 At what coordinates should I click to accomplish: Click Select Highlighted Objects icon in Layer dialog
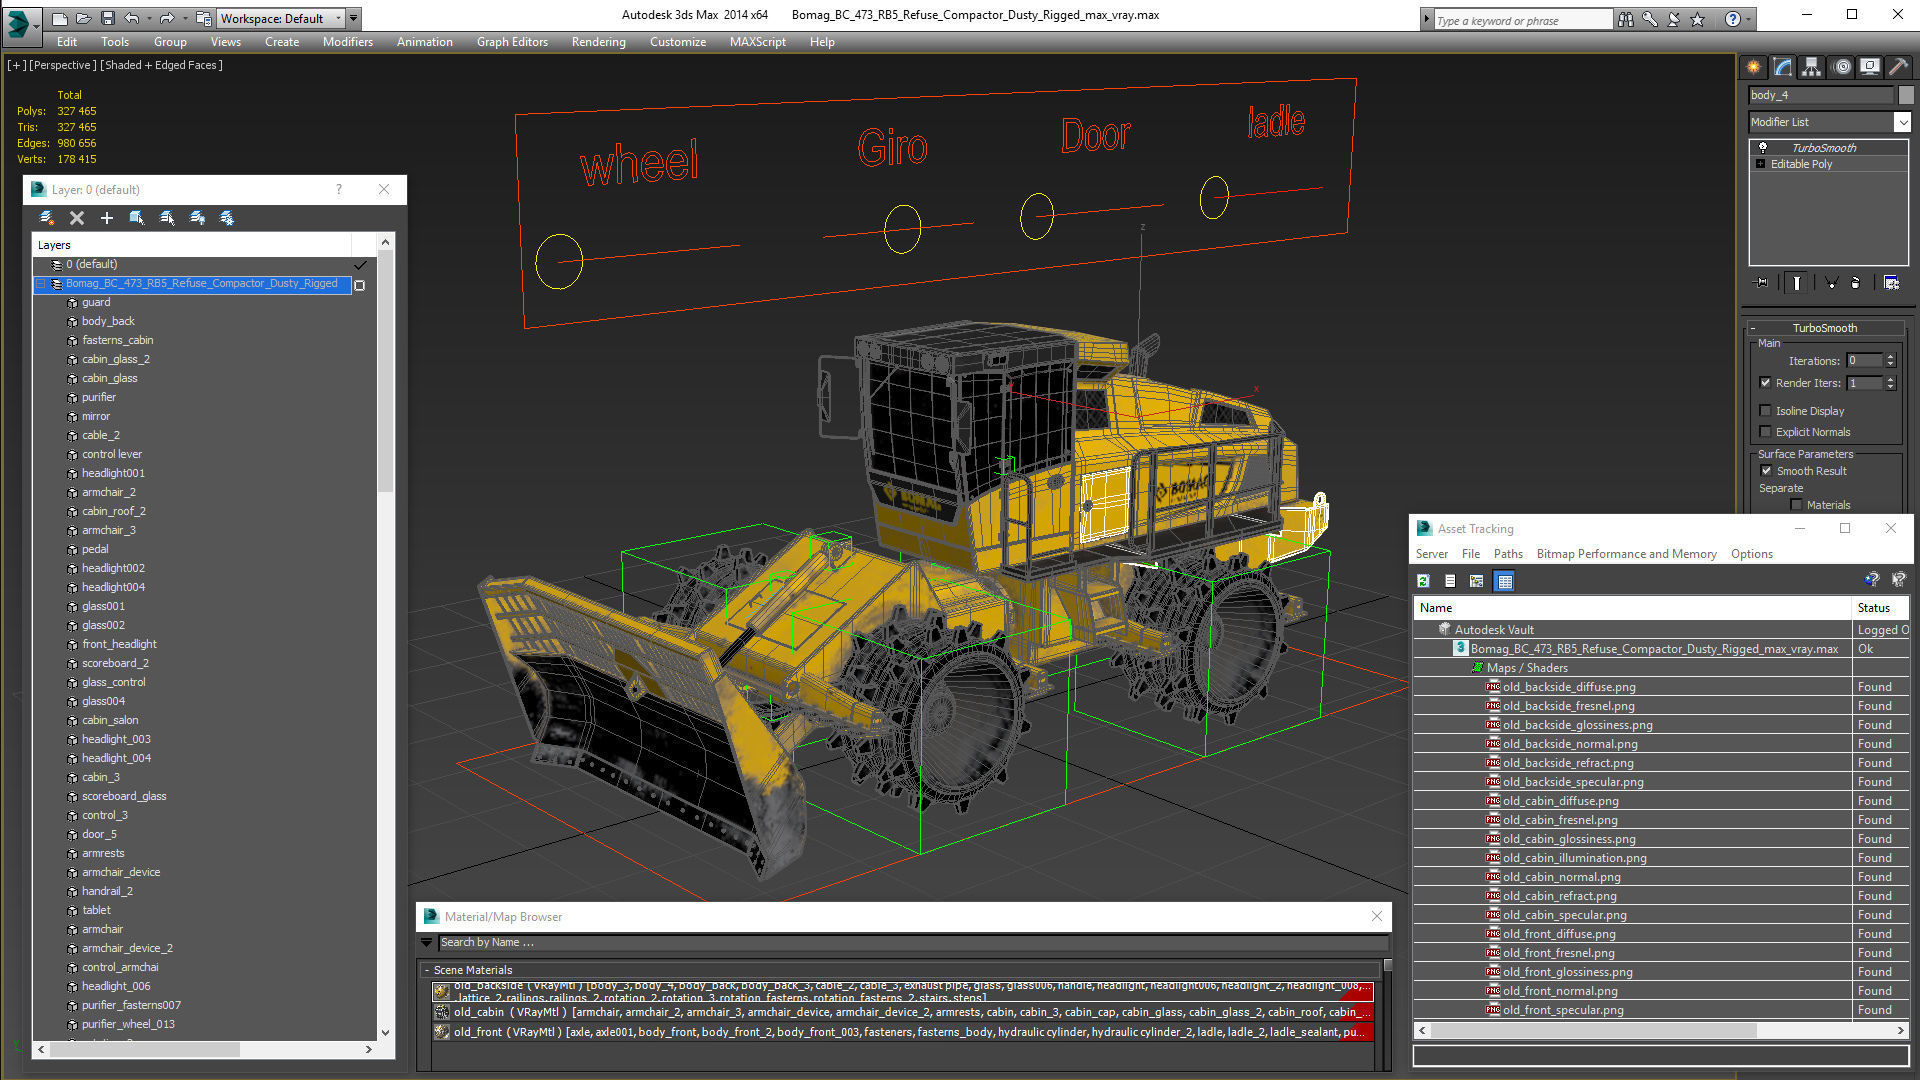pos(137,218)
